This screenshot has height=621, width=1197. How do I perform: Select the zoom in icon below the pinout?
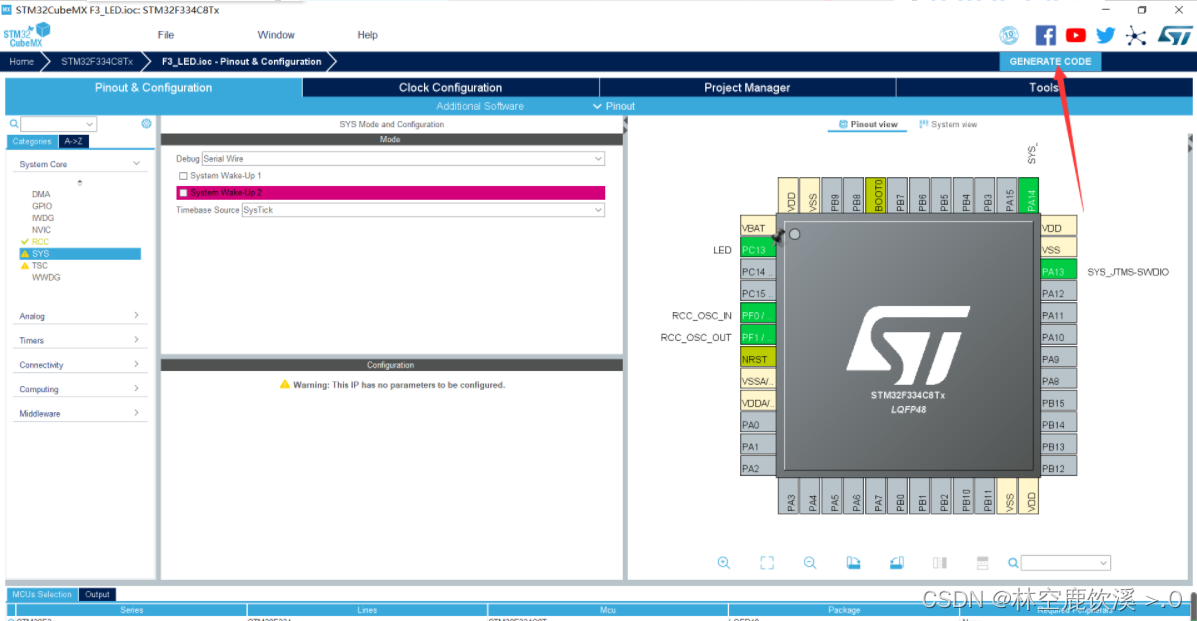point(724,562)
